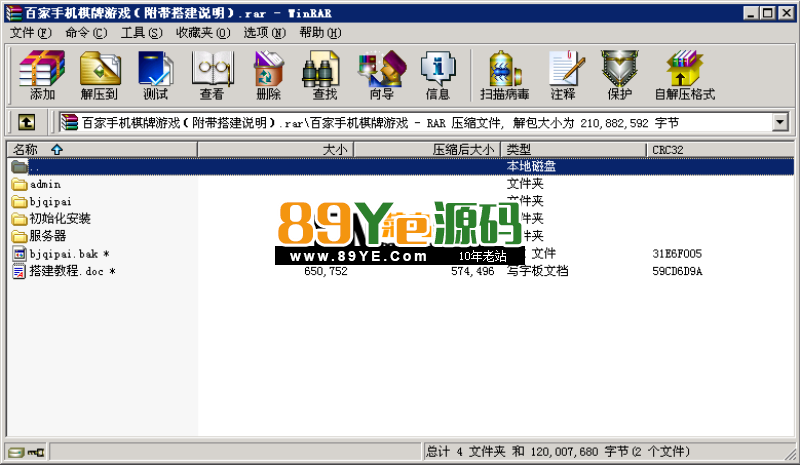This screenshot has width=800, height=465.
Task: Open the View (查看) toolbar icon
Action: 212,75
